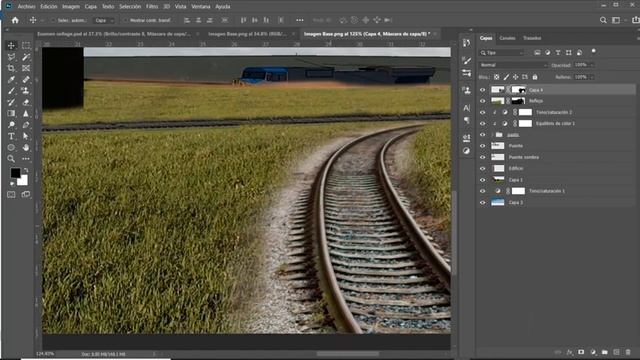Toggle Quick Mask mode icon
This screenshot has height=360, width=640.
tap(11, 195)
